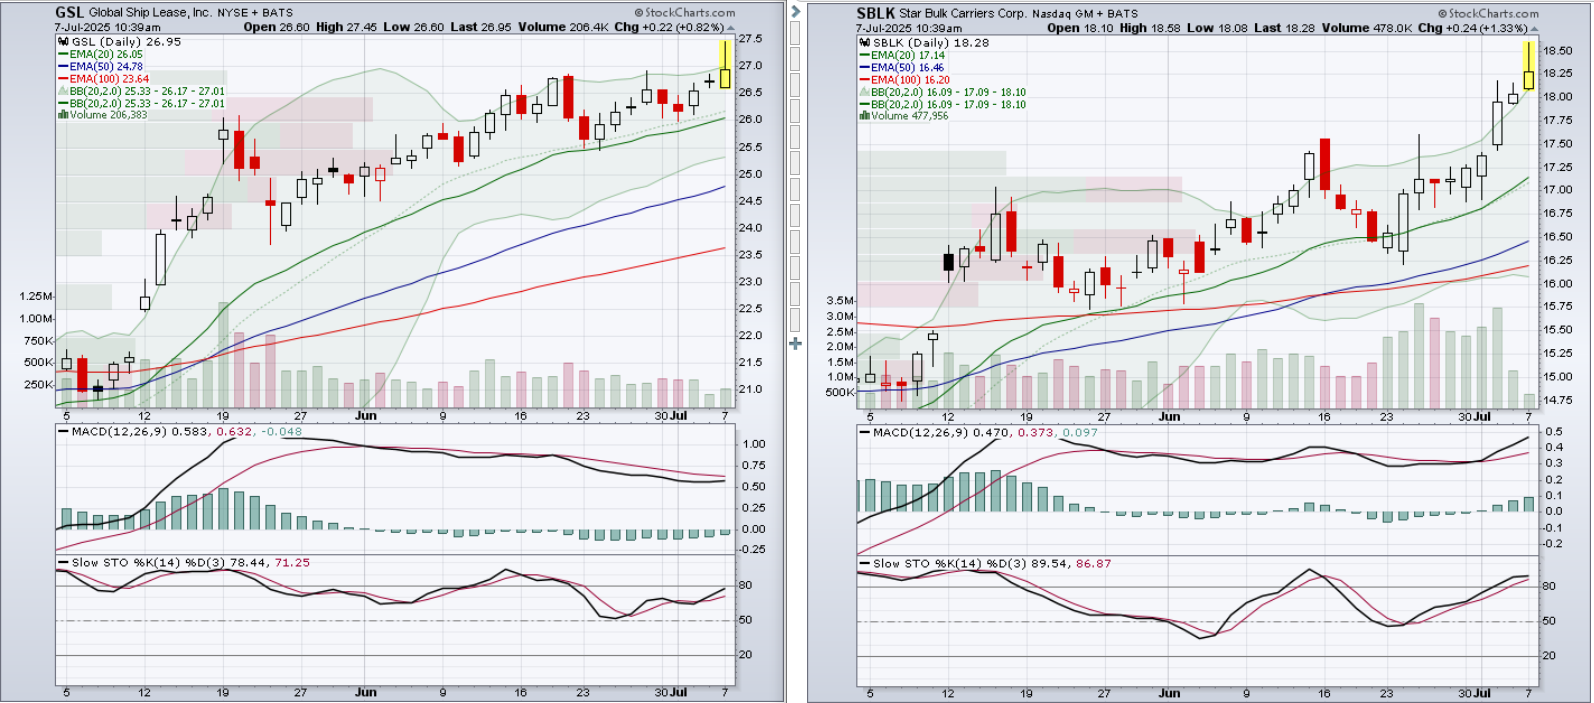Image resolution: width=1594 pixels, height=703 pixels.
Task: Click the candlestick icon beside GSL (Daily)
Action: point(63,43)
